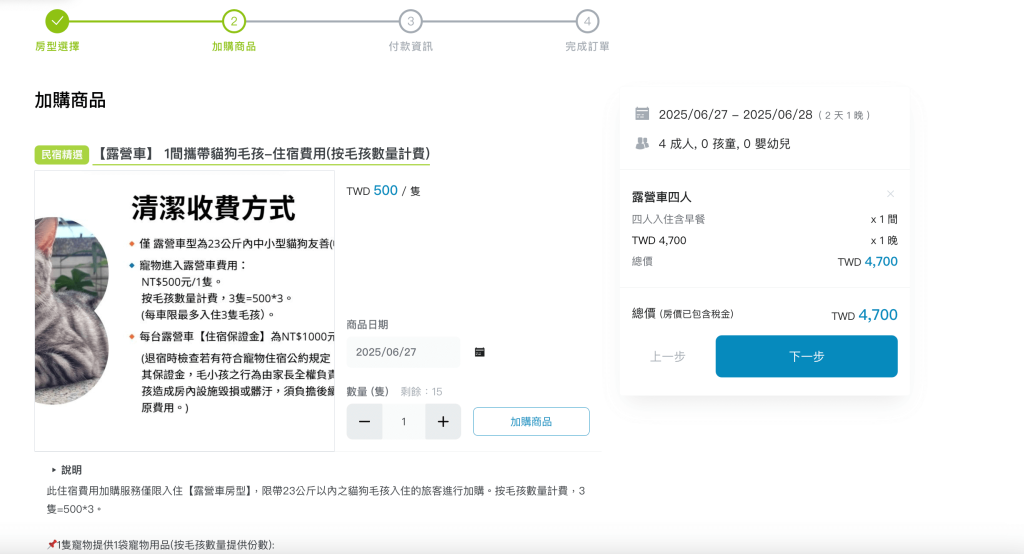This screenshot has width=1024, height=554.
Task: Click the 清潔收費方式 pet policy image
Action: [x=185, y=310]
